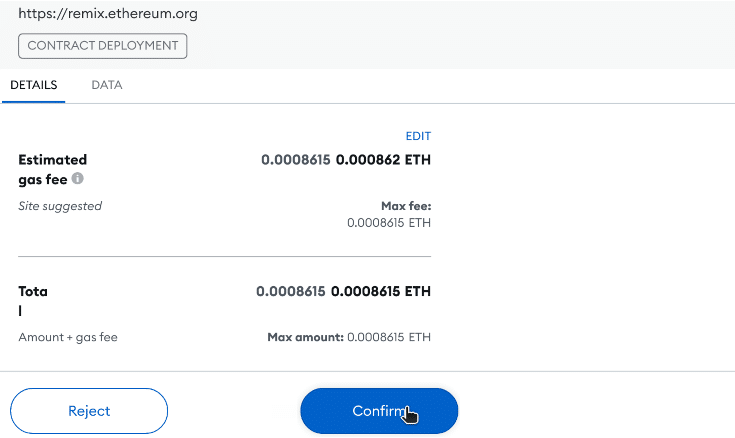
Task: Click the bold 0.000862 ETH gas fee
Action: click(384, 159)
